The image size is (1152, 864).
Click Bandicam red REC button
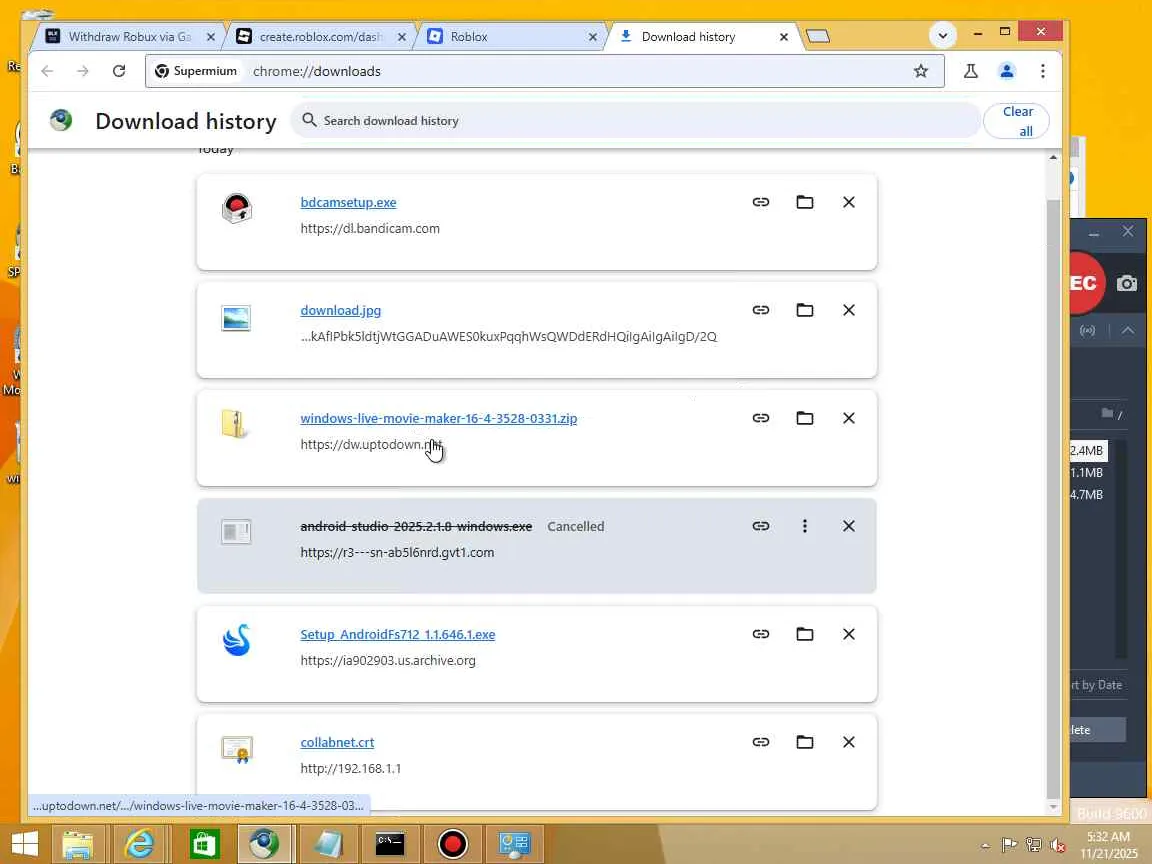point(1086,283)
